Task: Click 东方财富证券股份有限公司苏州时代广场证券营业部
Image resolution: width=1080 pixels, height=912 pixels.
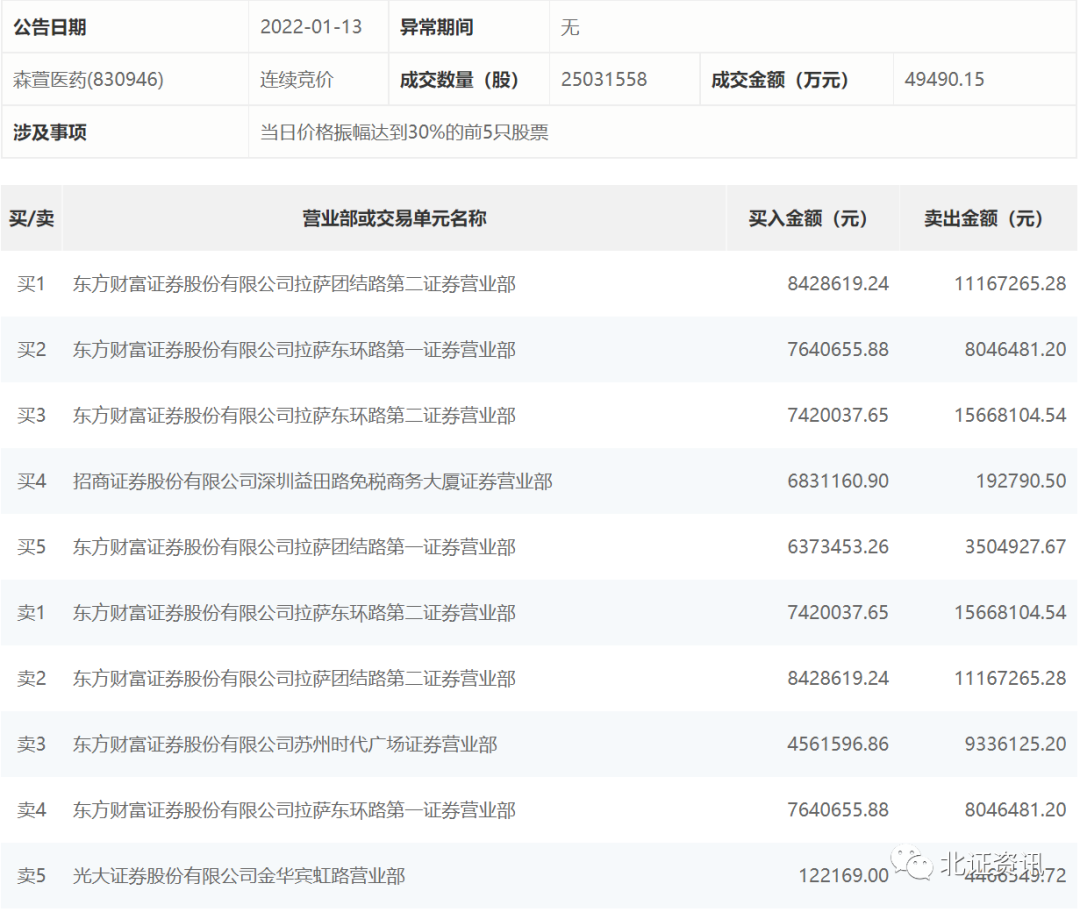Action: point(285,744)
